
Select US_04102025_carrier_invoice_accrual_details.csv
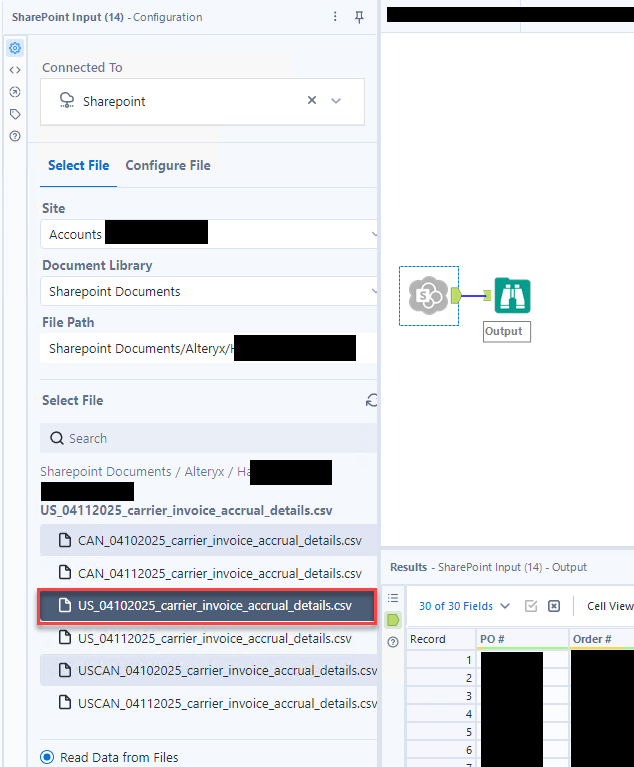click(x=207, y=606)
